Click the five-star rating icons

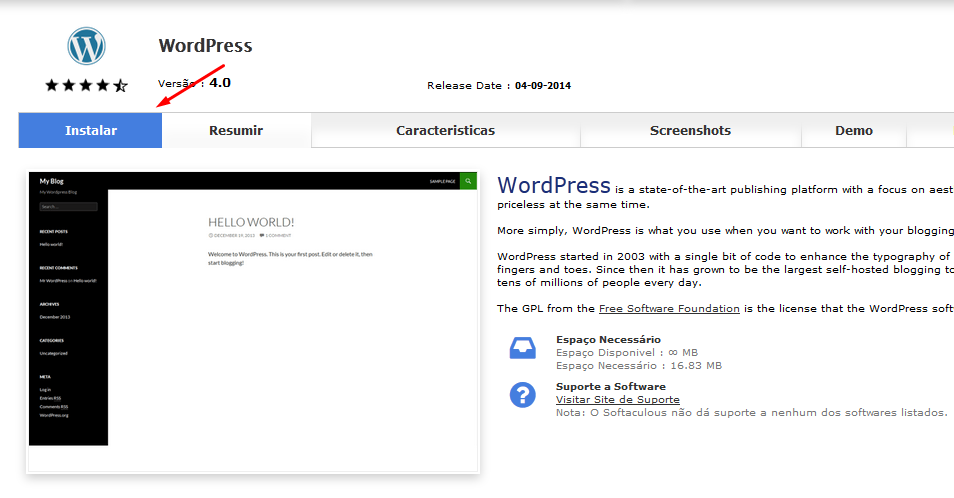click(86, 85)
